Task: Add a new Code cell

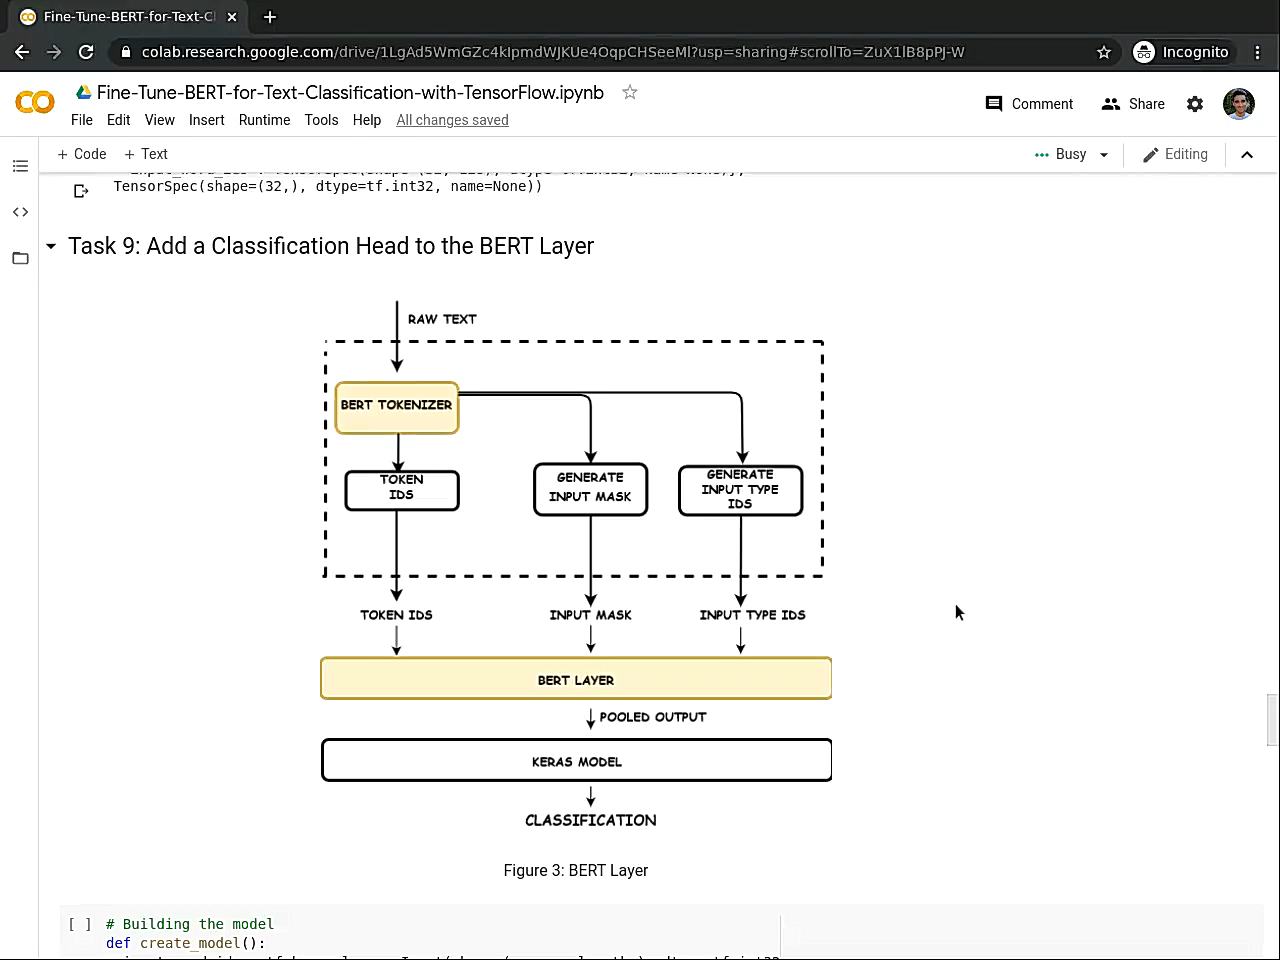Action: click(x=82, y=154)
